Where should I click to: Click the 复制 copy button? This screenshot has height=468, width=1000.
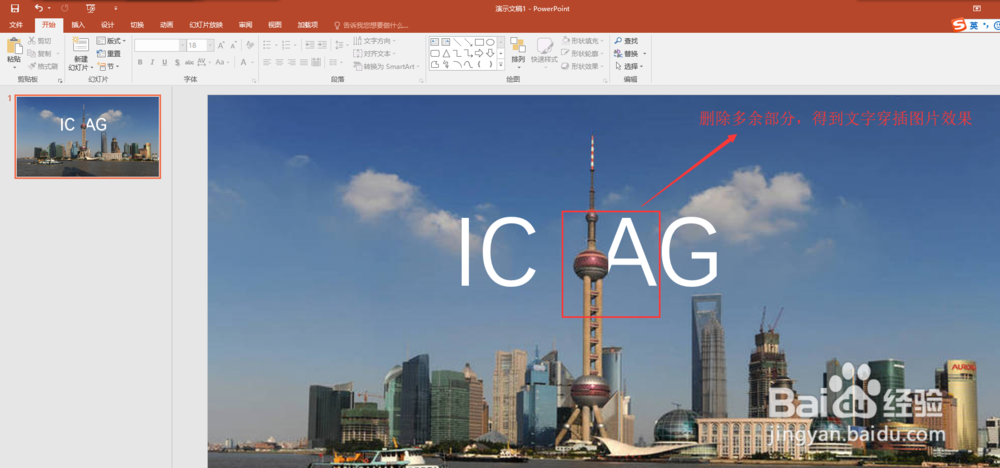click(40, 54)
